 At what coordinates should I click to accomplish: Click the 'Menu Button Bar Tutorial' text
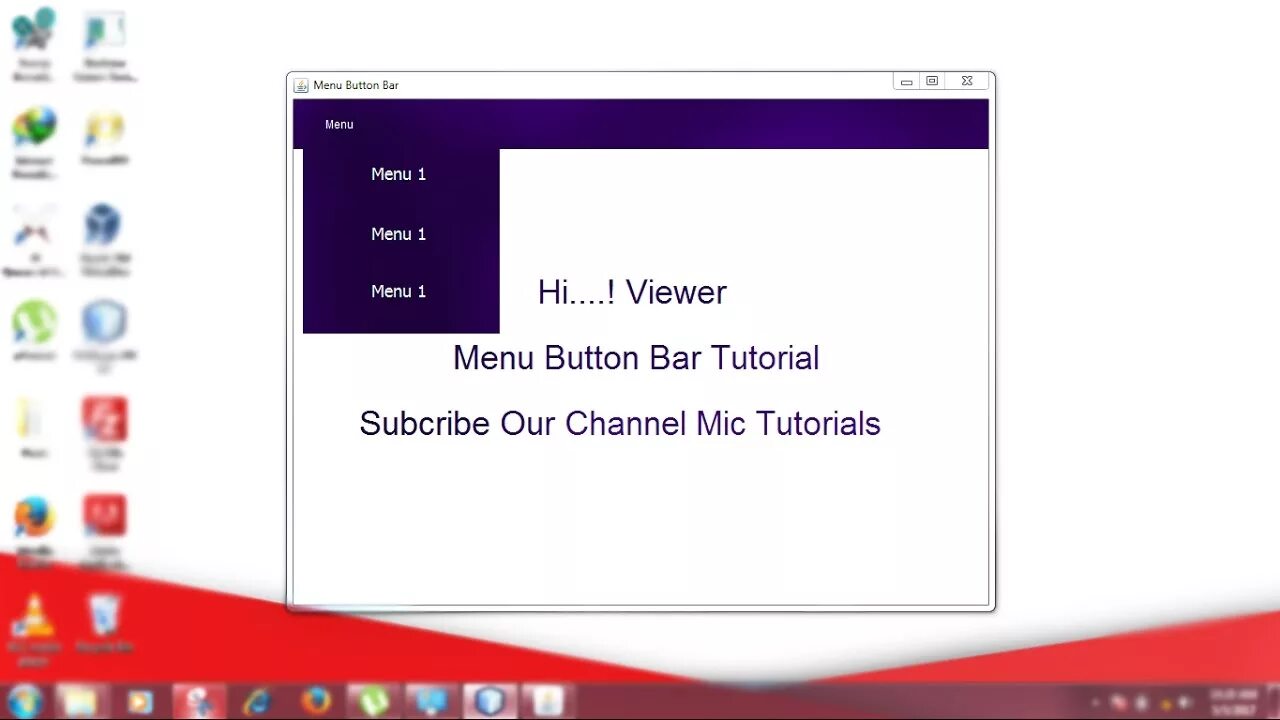(x=636, y=358)
